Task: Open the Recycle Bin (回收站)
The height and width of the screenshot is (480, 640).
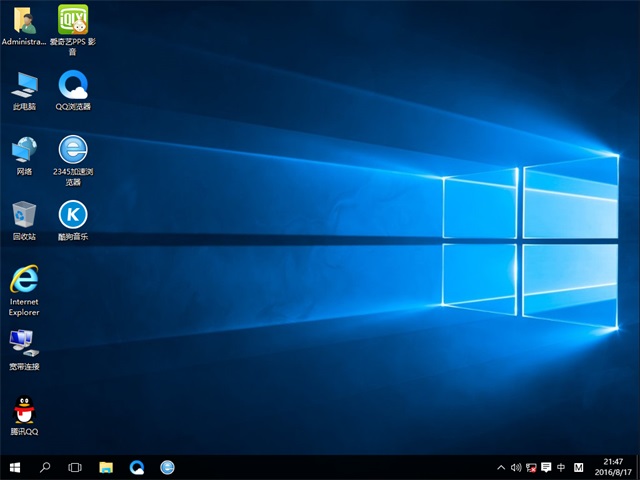Action: coord(24,214)
